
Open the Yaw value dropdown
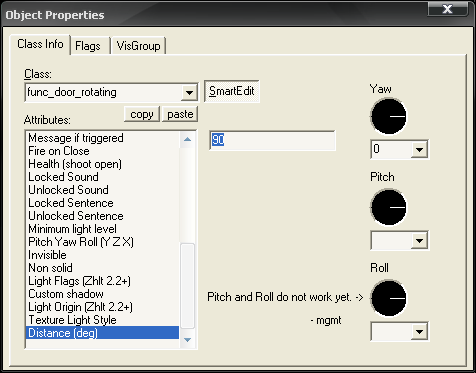(x=419, y=150)
